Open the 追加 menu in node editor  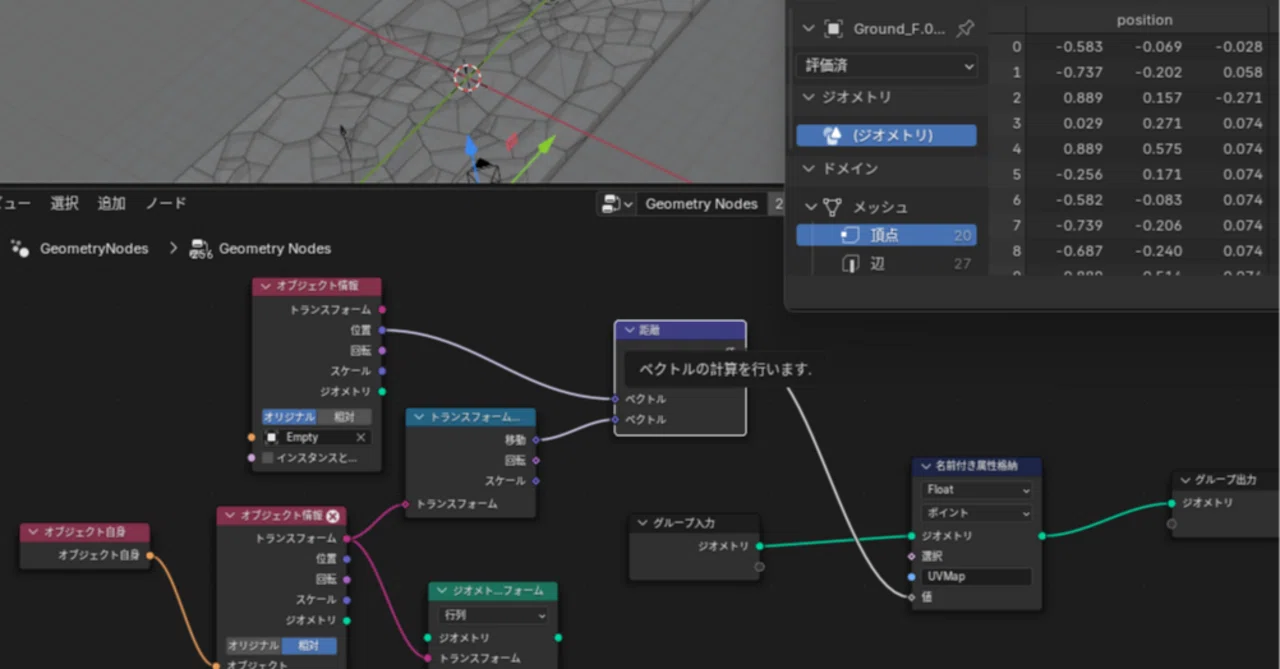click(x=111, y=204)
